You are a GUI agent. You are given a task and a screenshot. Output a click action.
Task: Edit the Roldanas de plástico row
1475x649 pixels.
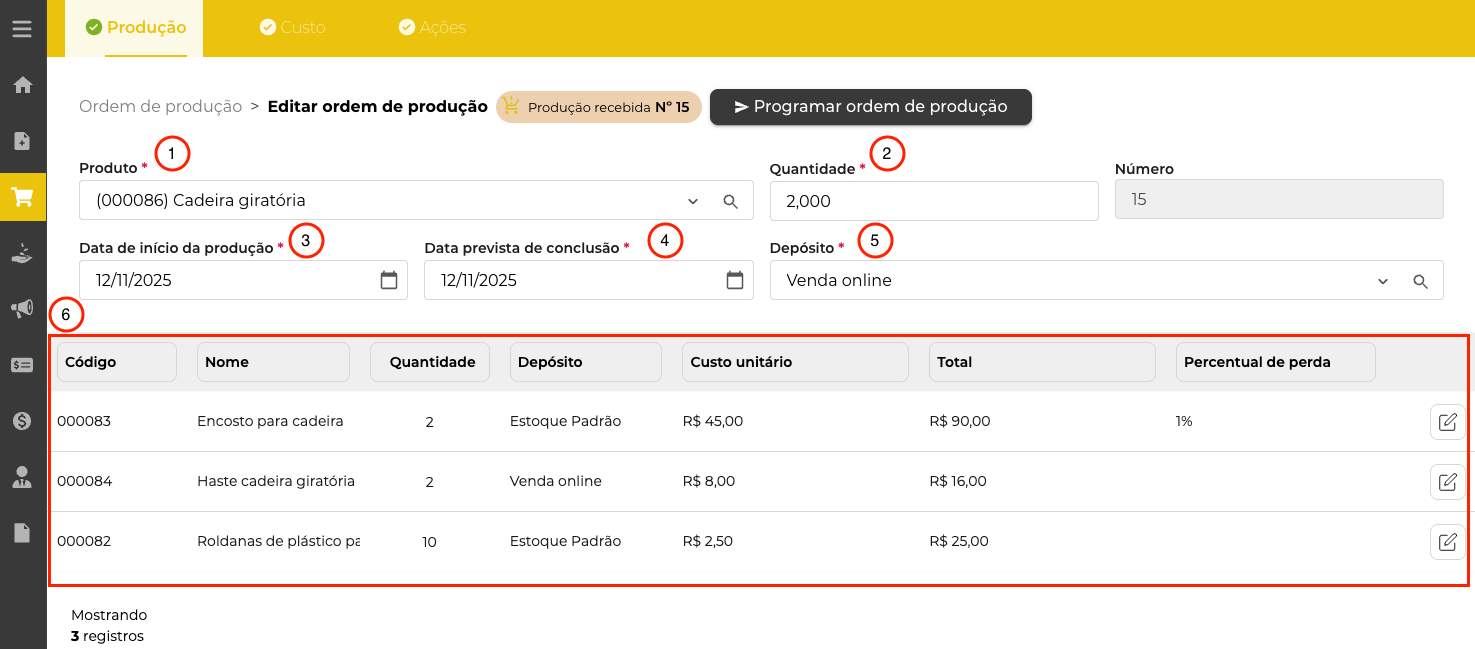(x=1447, y=542)
